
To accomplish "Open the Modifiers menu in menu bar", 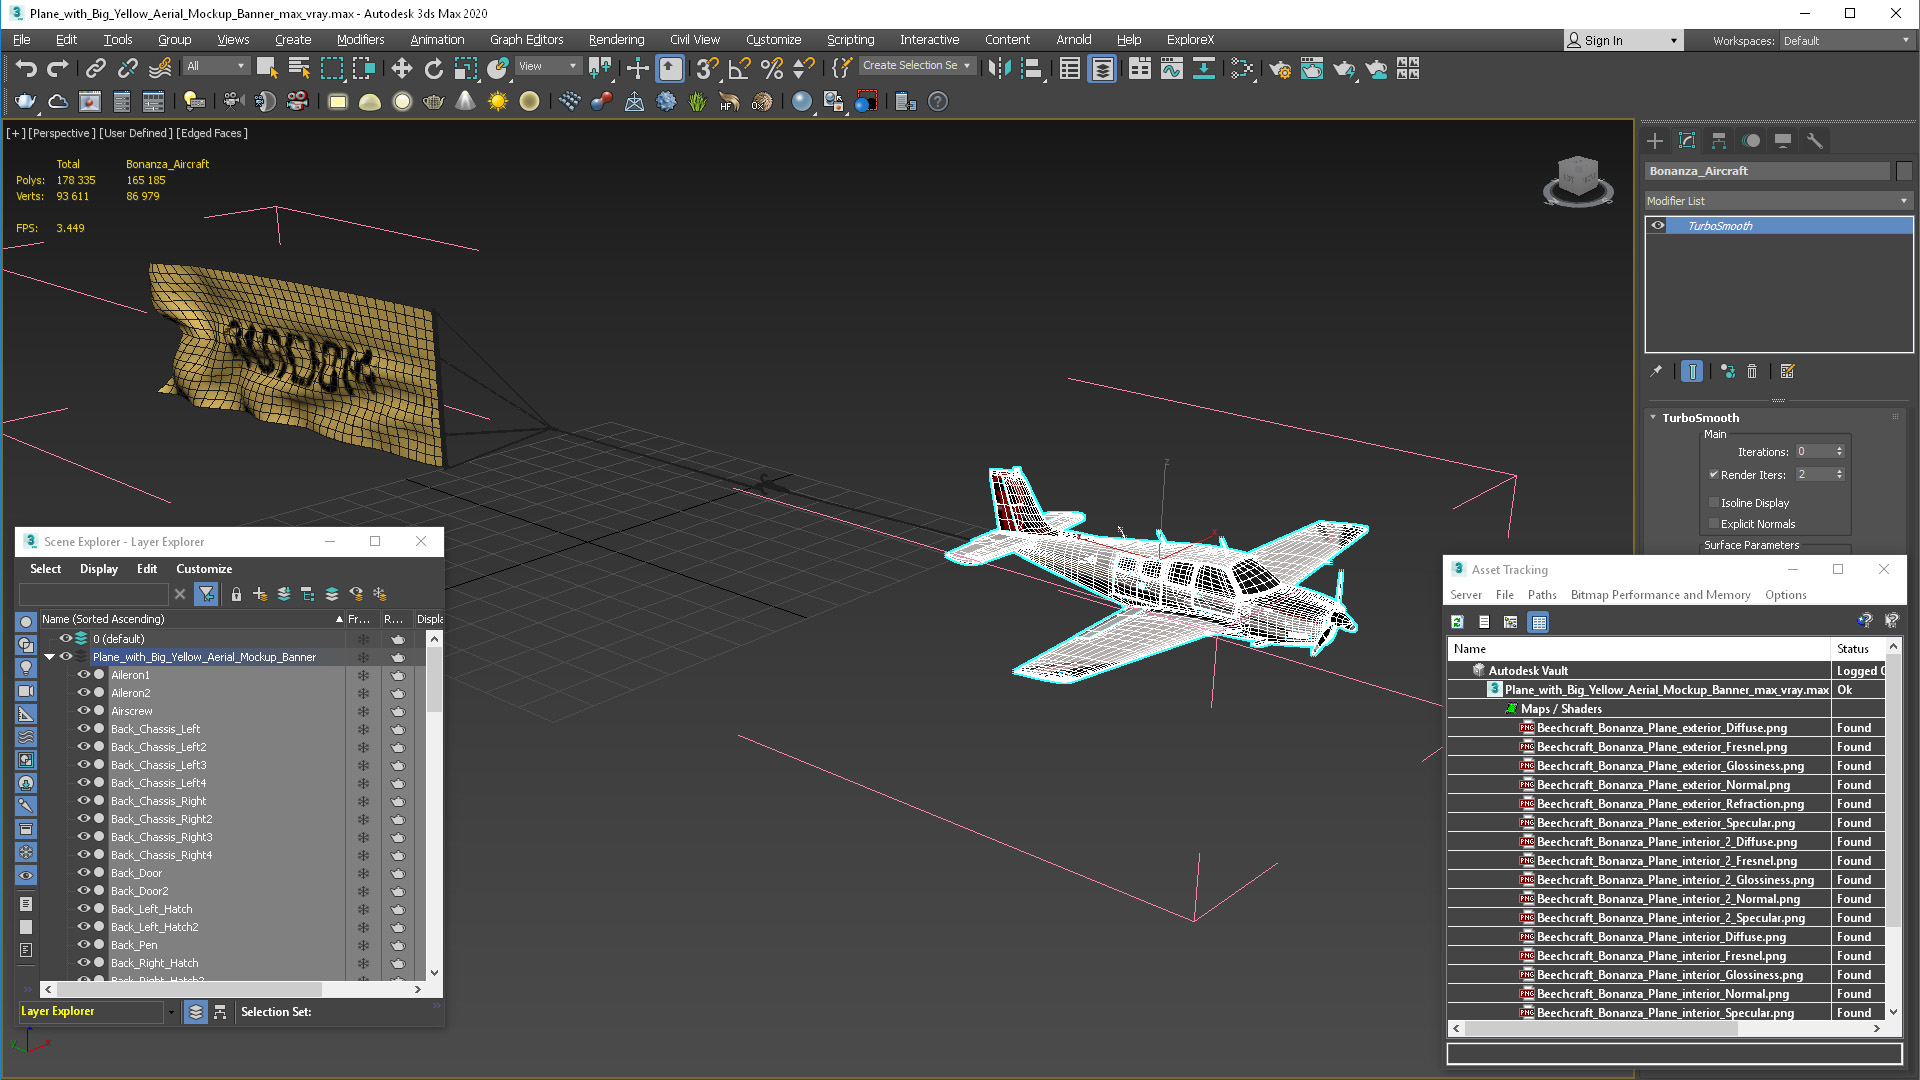I will click(x=359, y=38).
